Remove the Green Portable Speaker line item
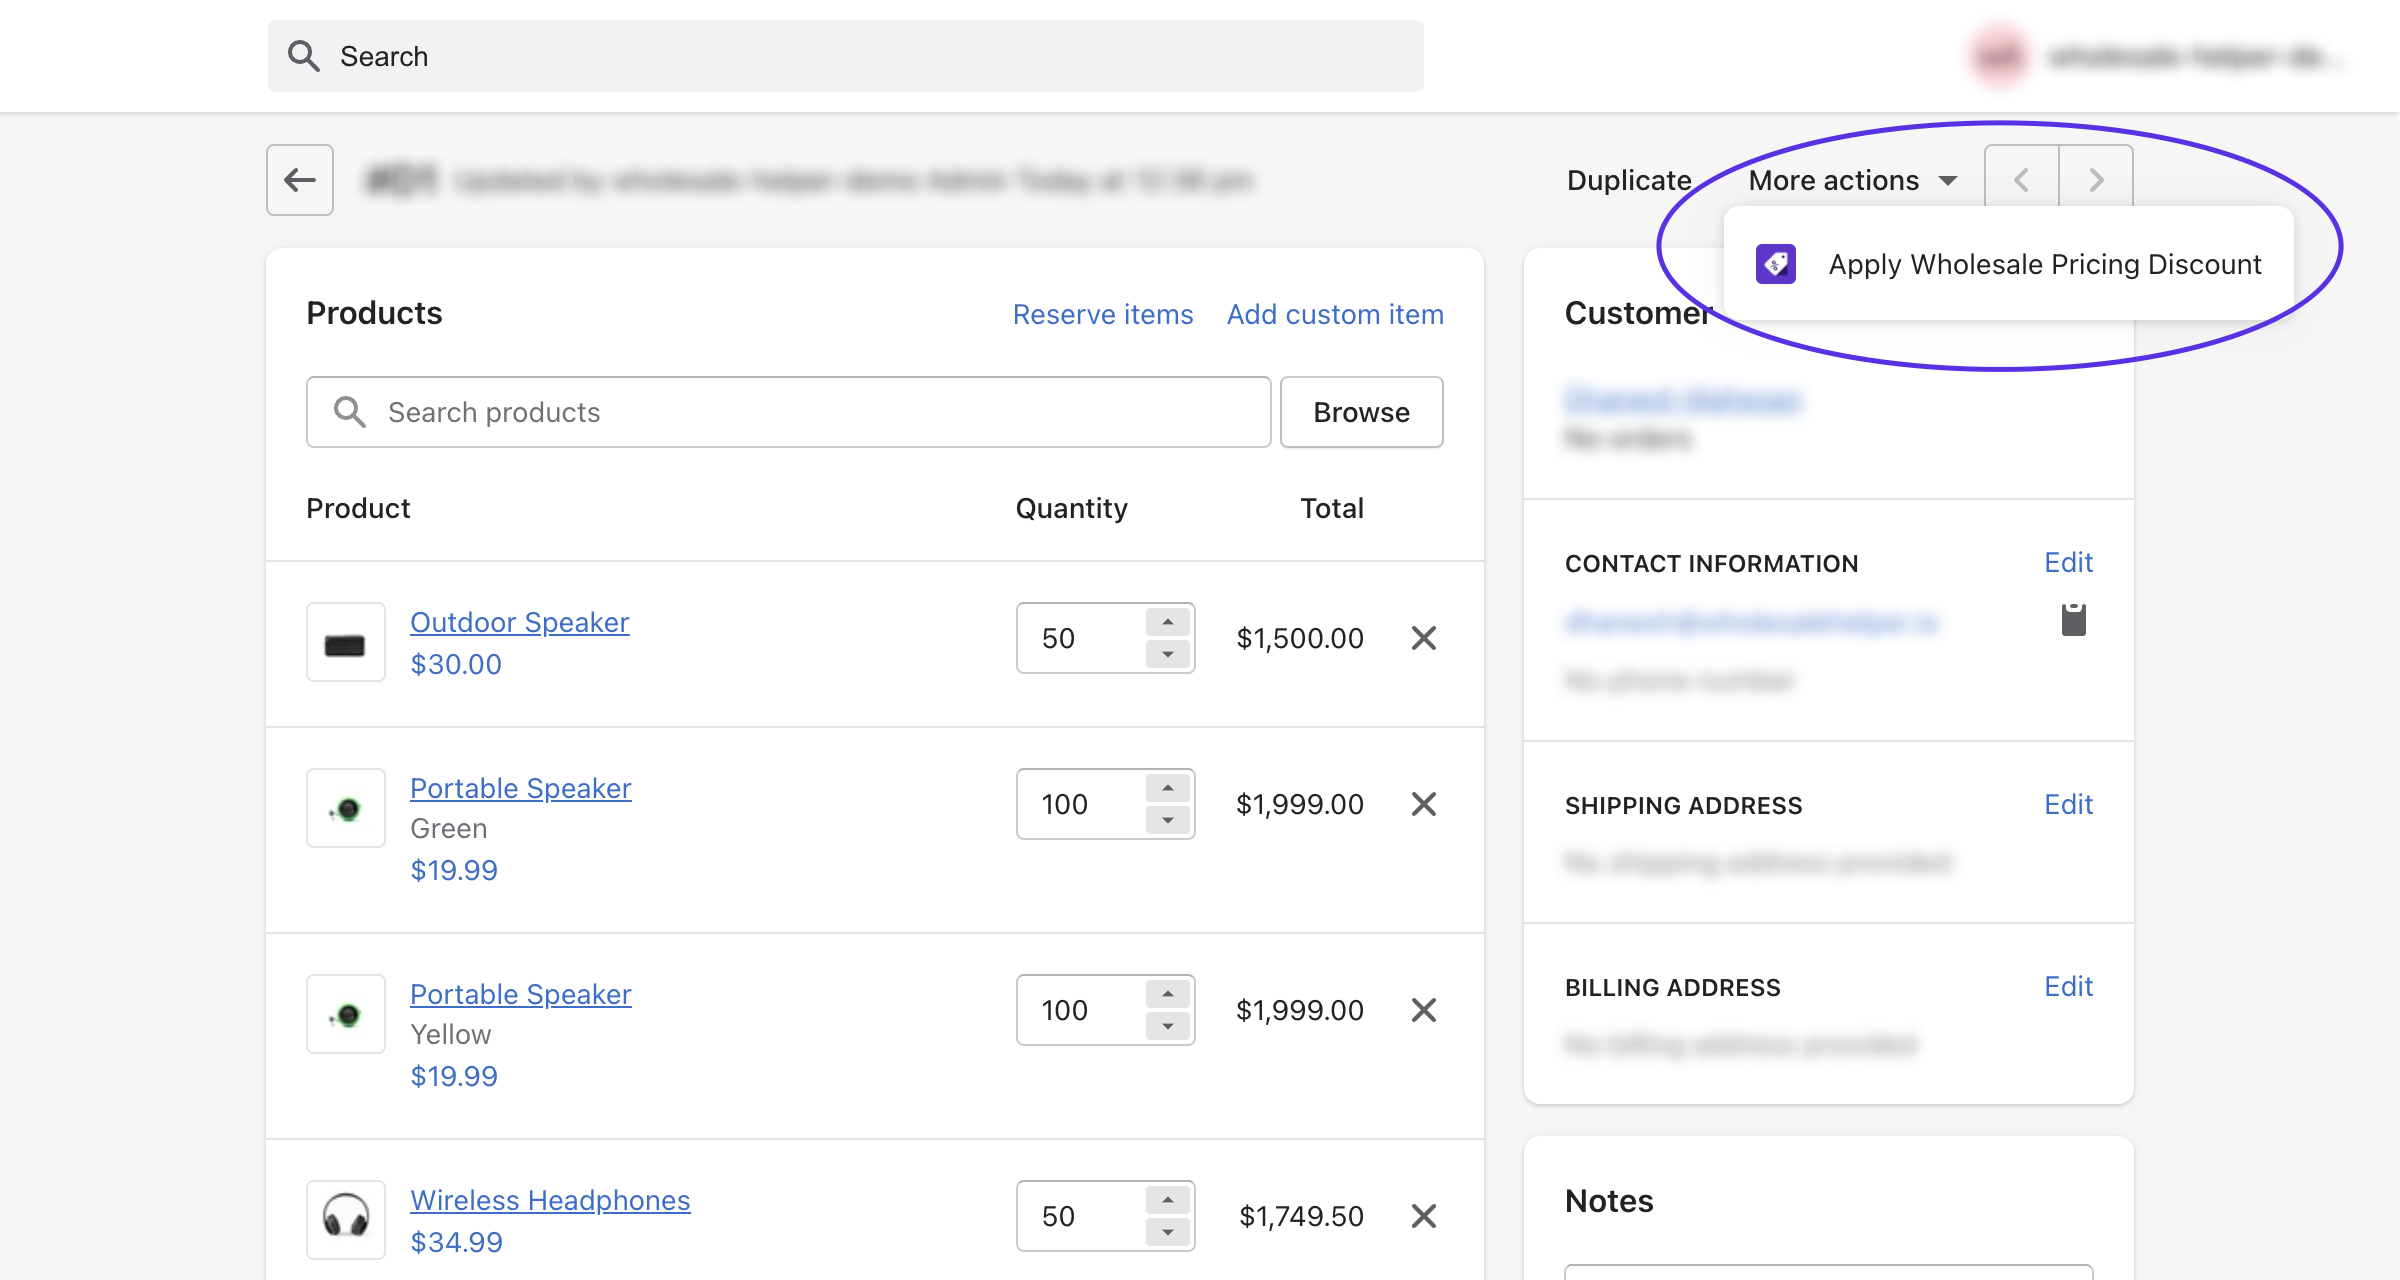The width and height of the screenshot is (2400, 1280). coord(1423,804)
